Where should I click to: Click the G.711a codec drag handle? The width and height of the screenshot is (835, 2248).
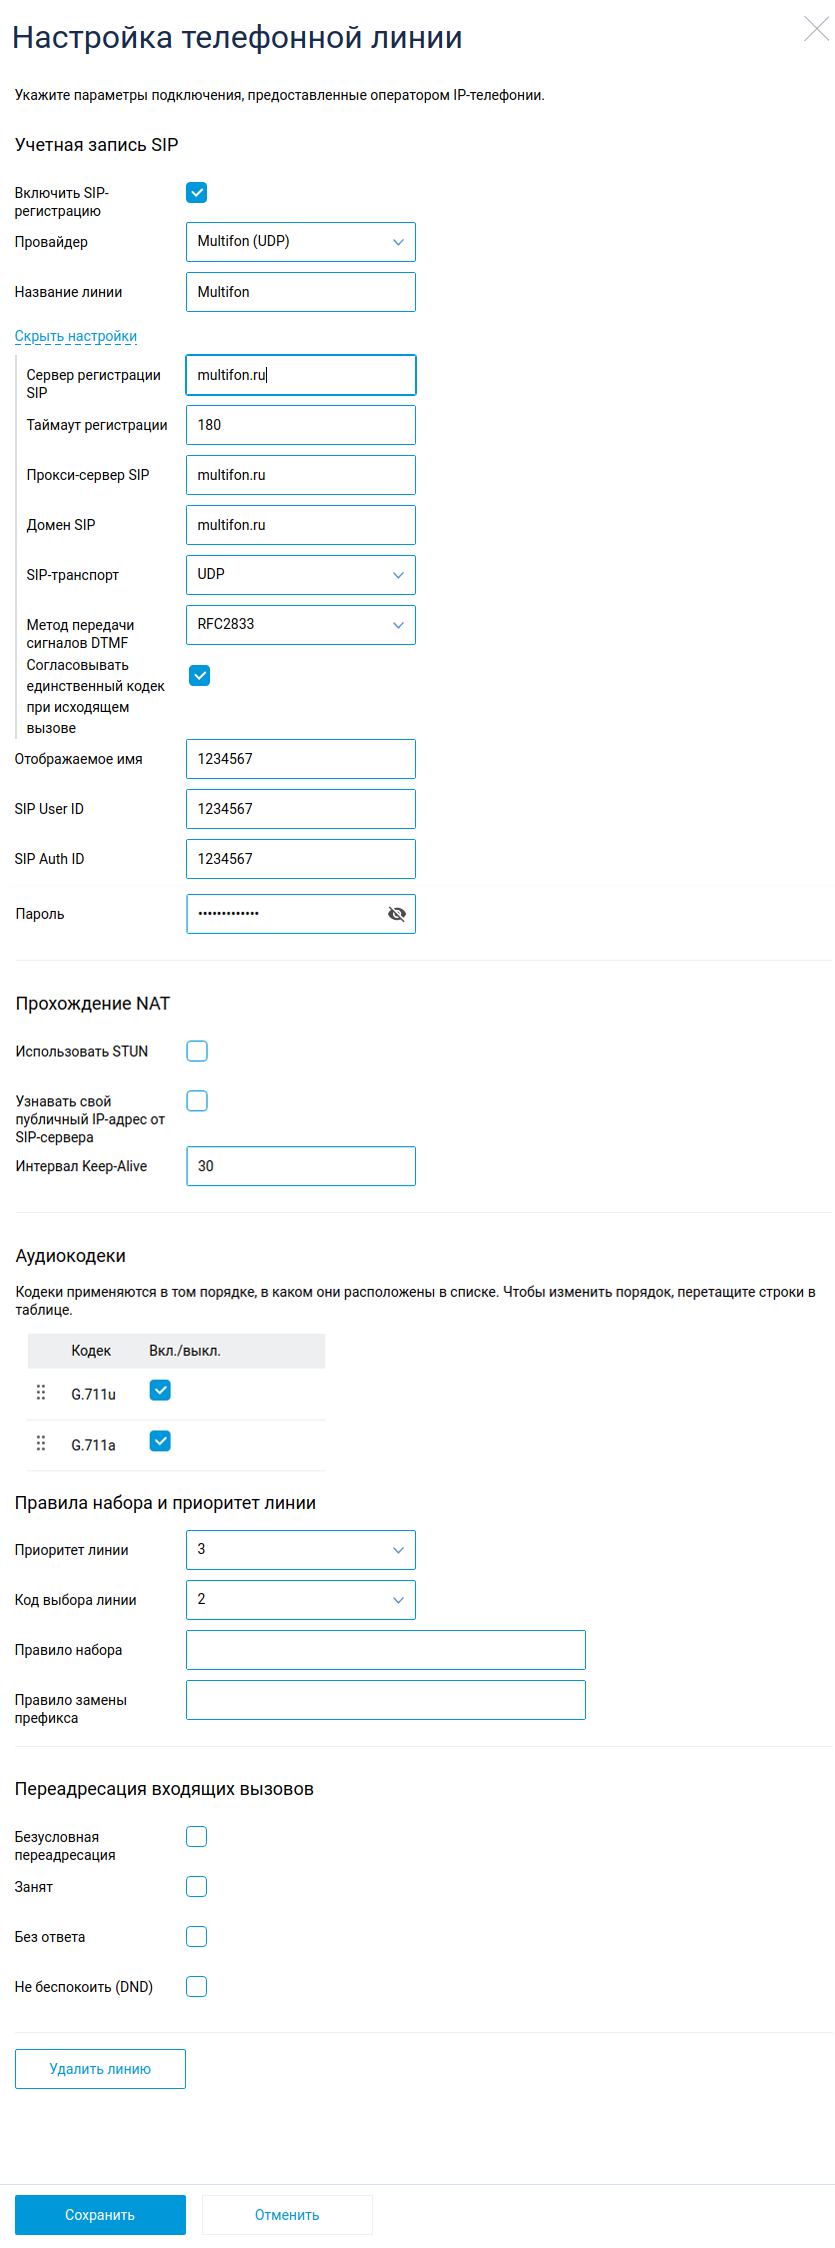41,1443
